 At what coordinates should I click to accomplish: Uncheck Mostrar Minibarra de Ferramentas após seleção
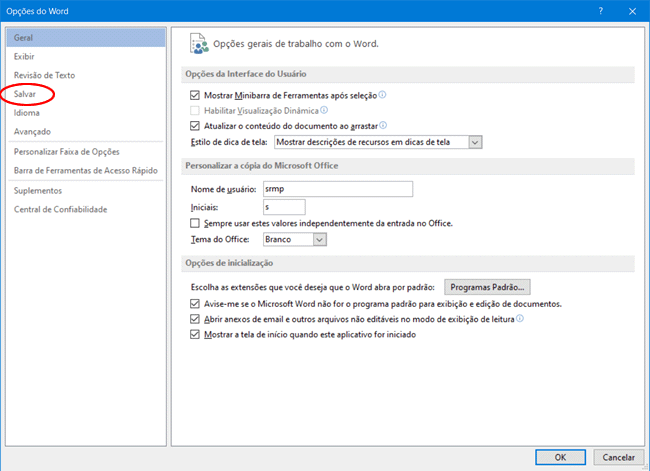[195, 95]
